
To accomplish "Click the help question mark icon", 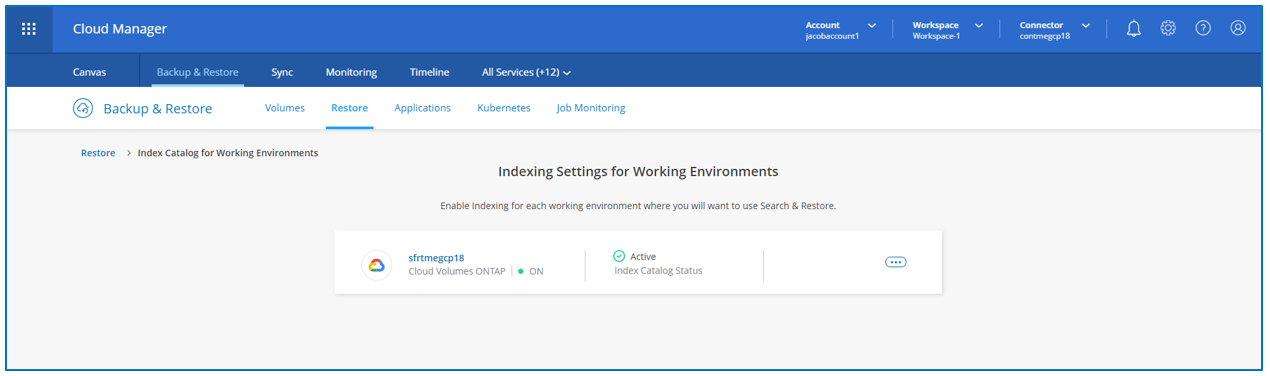I will tap(1203, 28).
